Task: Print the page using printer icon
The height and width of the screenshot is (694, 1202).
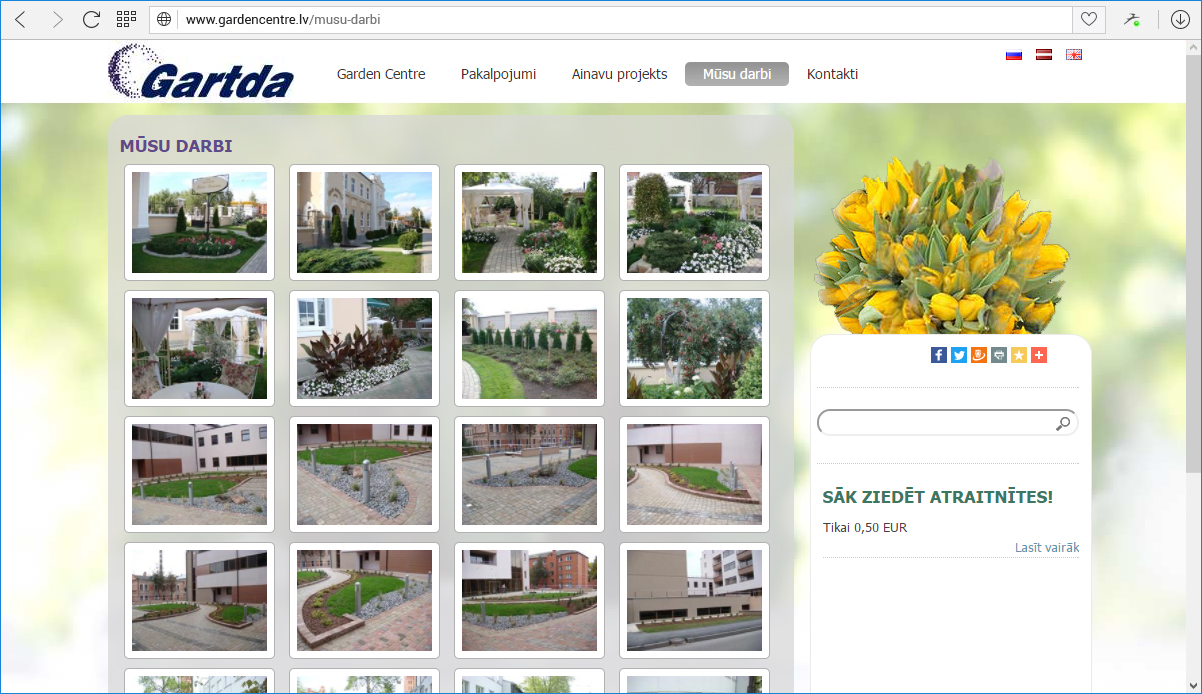Action: (x=999, y=355)
